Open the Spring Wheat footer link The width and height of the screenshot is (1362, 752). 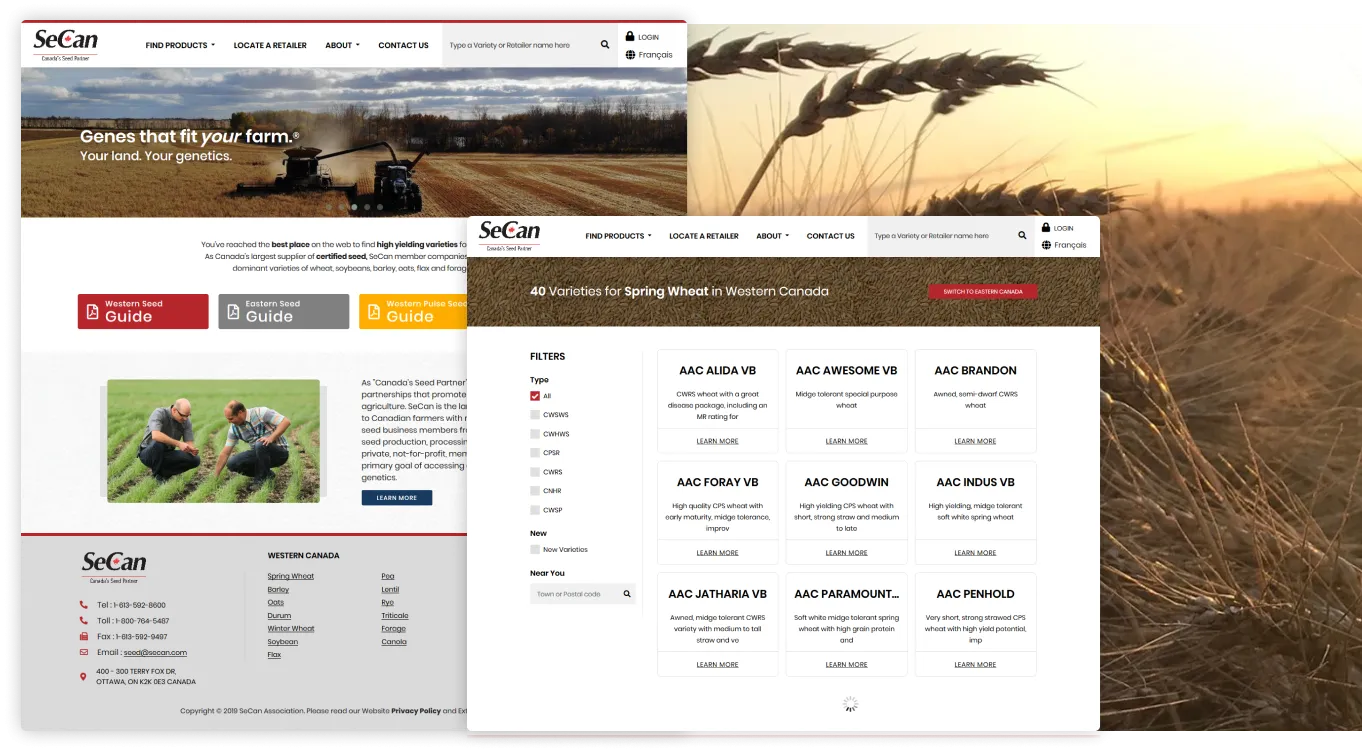click(x=290, y=577)
